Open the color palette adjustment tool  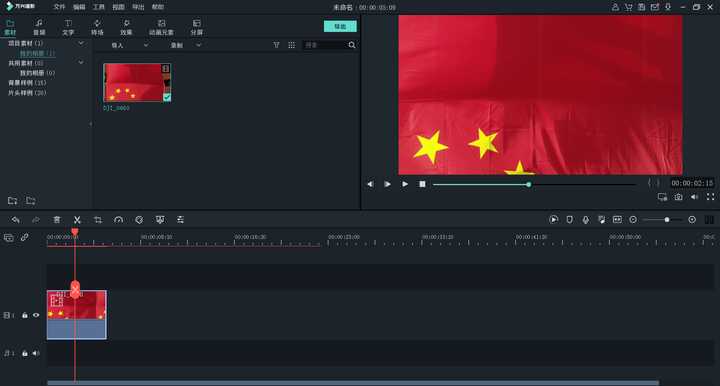point(139,220)
